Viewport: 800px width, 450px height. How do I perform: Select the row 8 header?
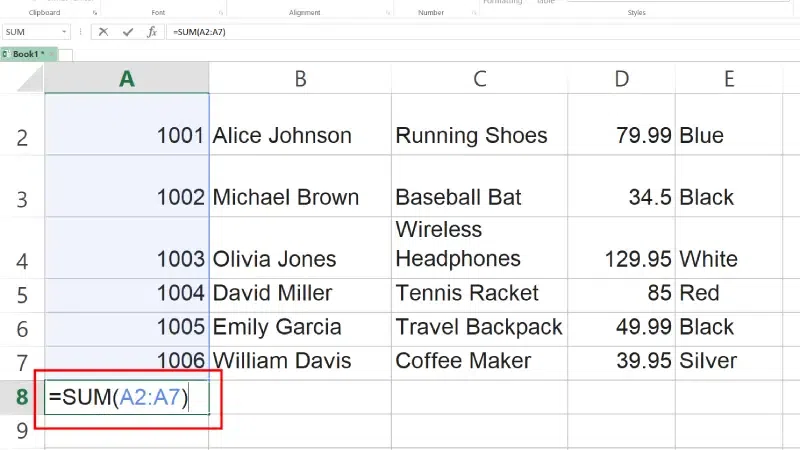coord(22,397)
